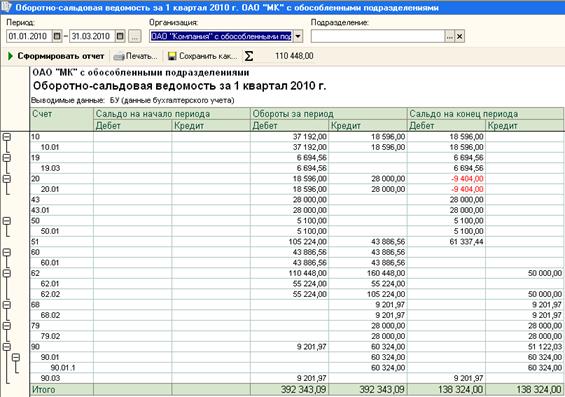Screen dimensions: 565x397
Task: Select account cell 19.03
Action: [62, 168]
